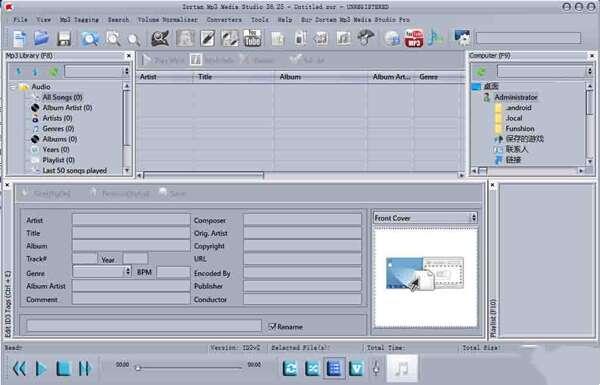Open the Genre combo box
The height and width of the screenshot is (385, 600).
tap(127, 272)
